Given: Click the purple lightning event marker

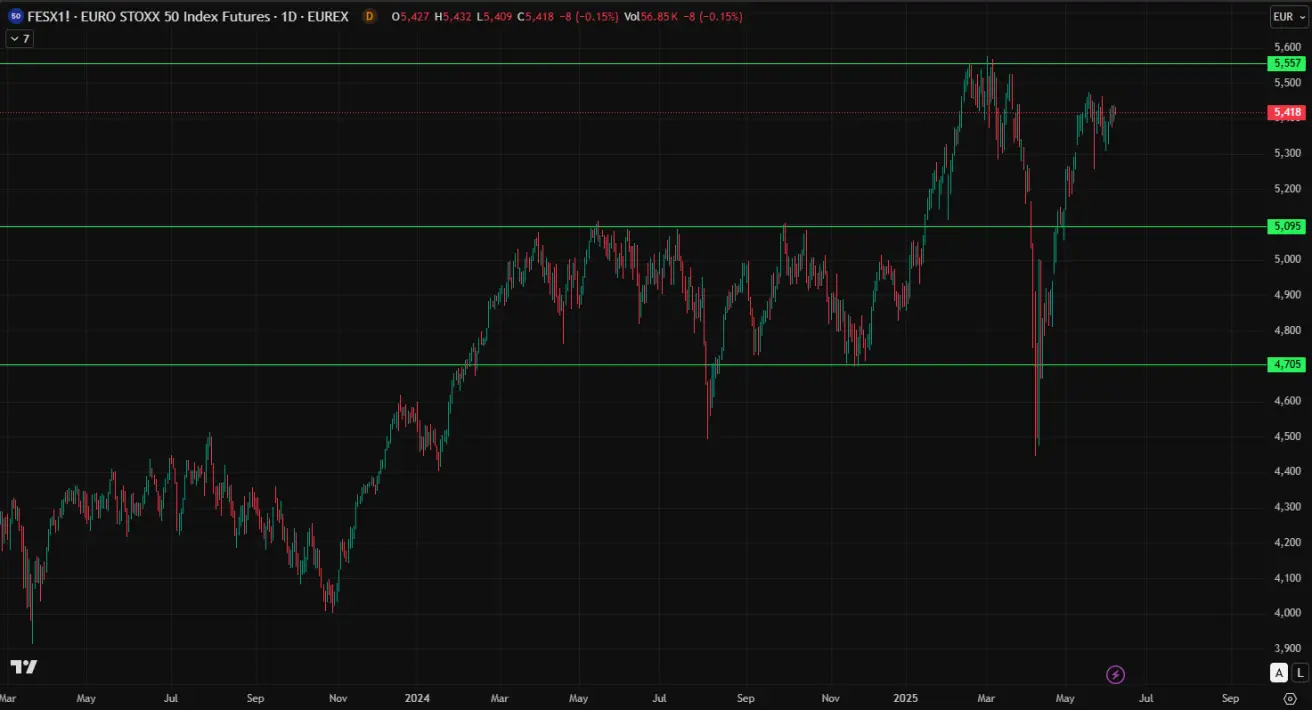Looking at the screenshot, I should (1116, 674).
